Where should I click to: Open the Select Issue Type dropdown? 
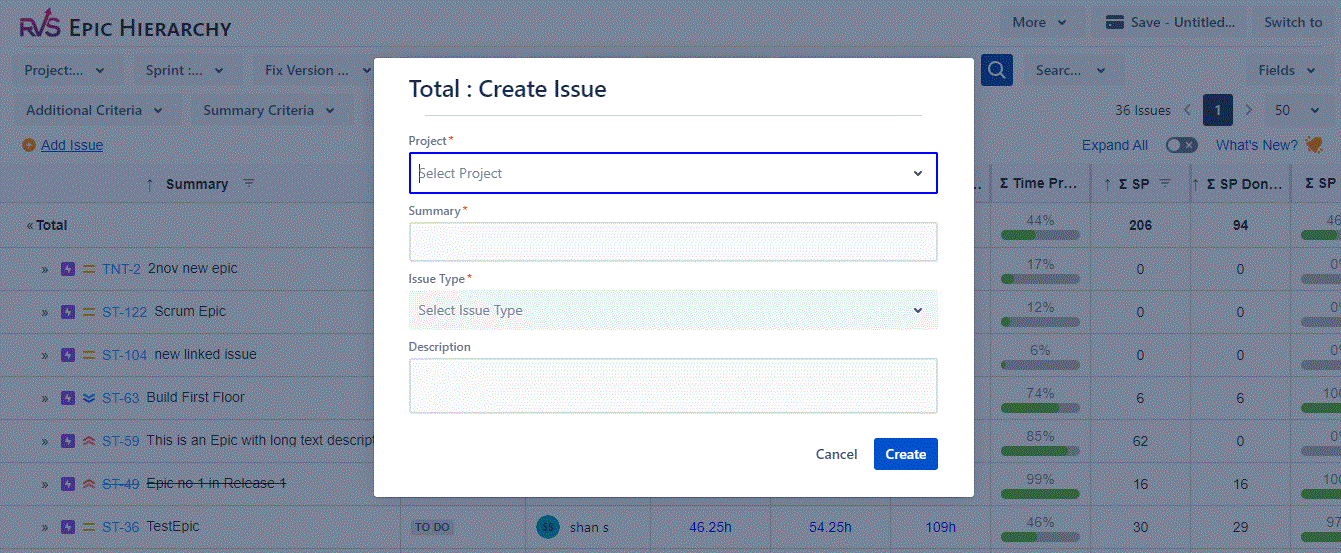pos(673,310)
